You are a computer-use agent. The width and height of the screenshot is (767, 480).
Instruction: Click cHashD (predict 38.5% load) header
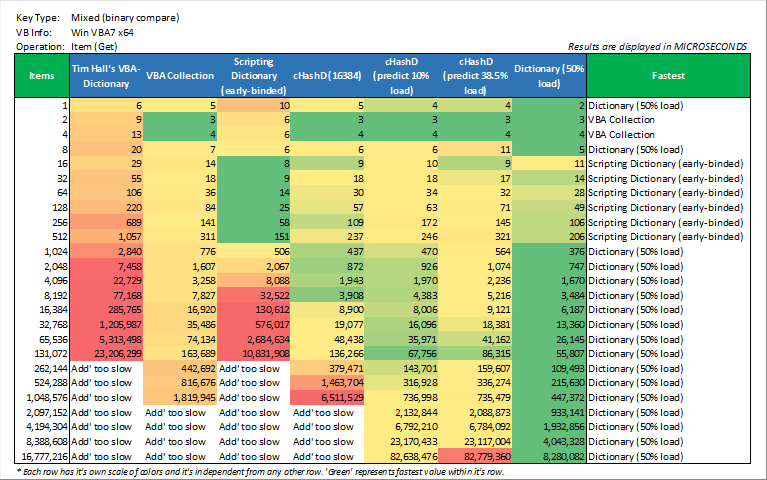(475, 75)
